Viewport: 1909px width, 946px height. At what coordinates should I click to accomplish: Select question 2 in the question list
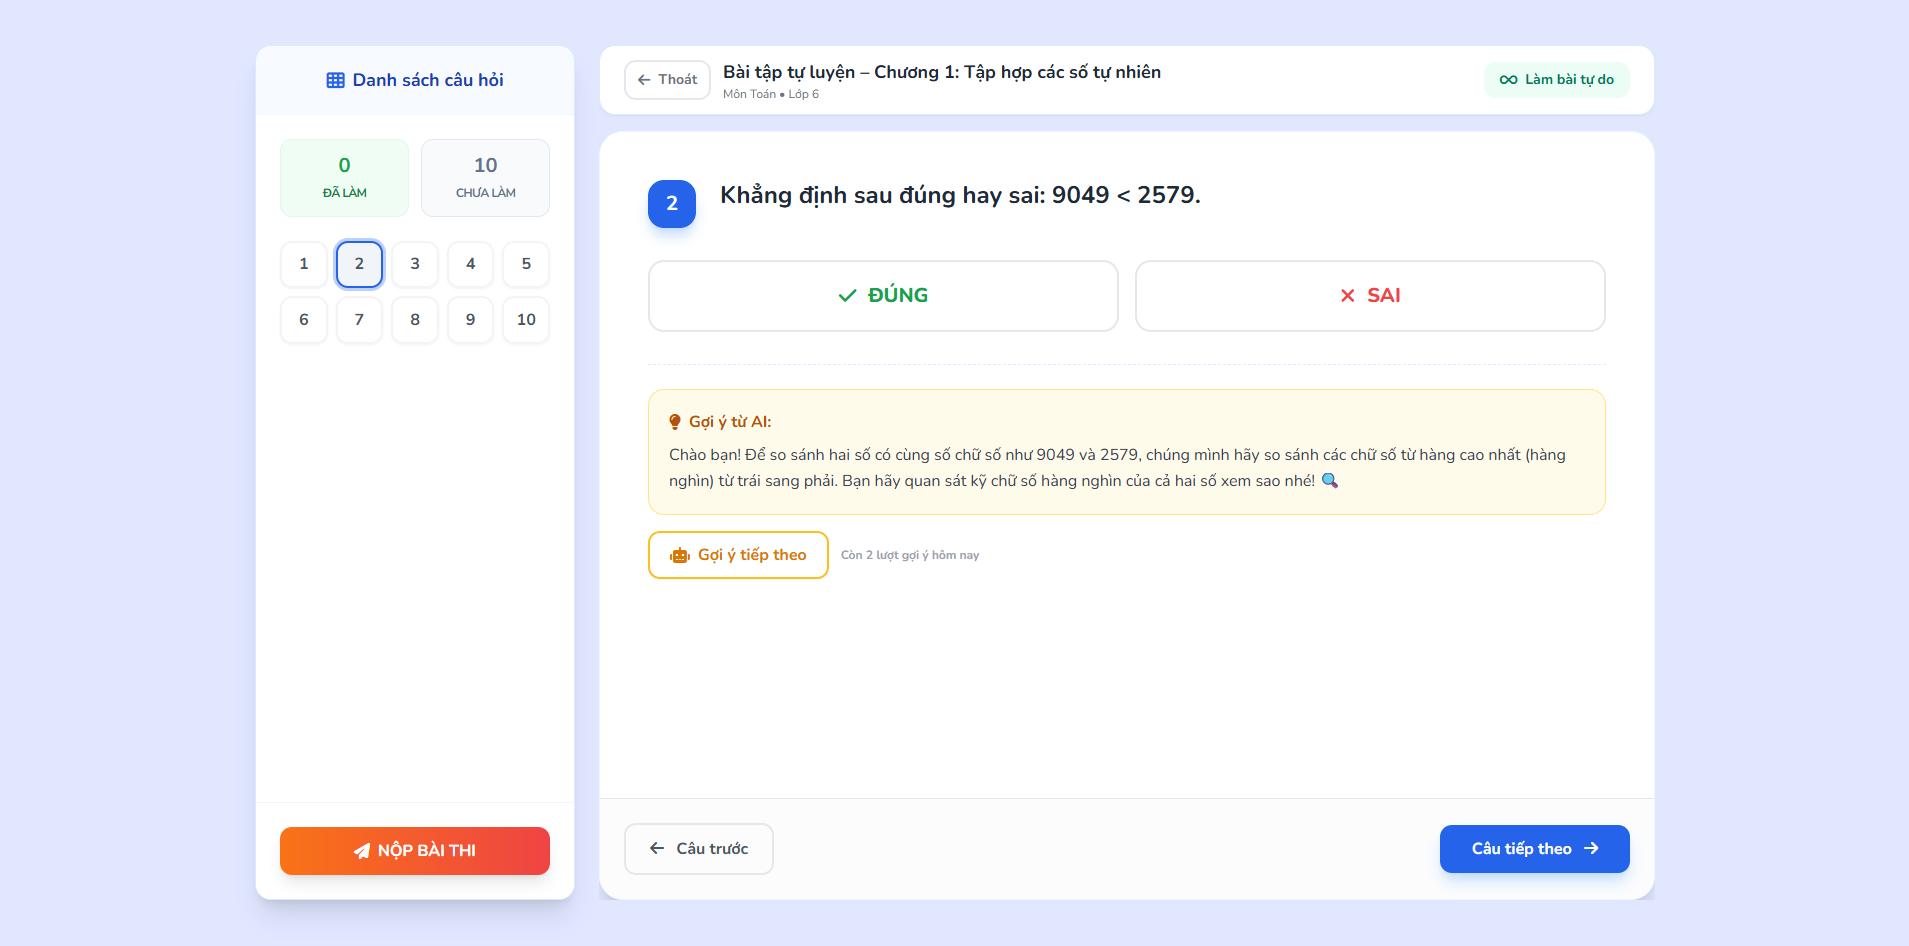[359, 265]
